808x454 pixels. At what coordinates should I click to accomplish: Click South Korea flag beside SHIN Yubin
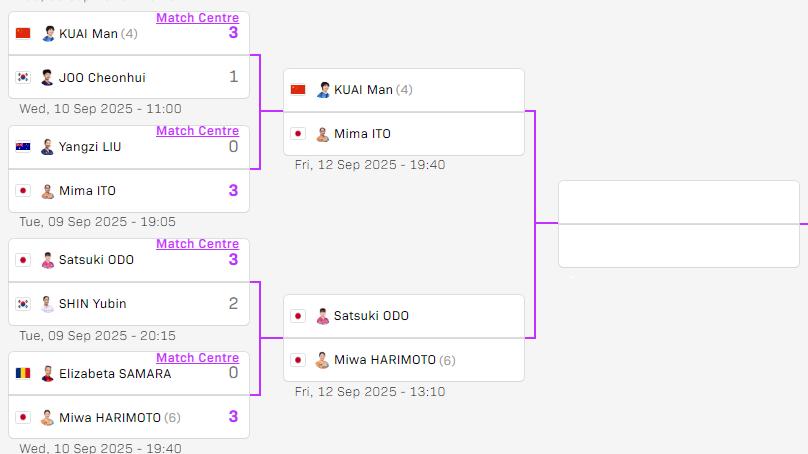tap(23, 304)
